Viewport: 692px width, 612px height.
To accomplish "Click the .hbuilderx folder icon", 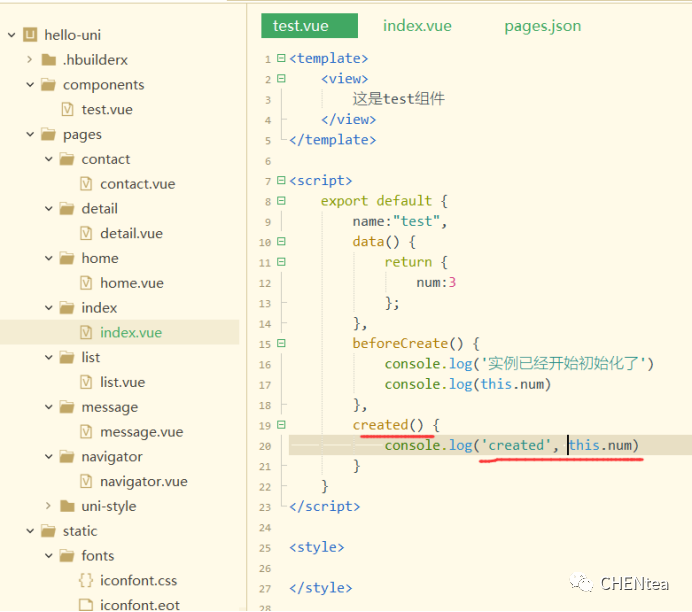I will tap(49, 60).
